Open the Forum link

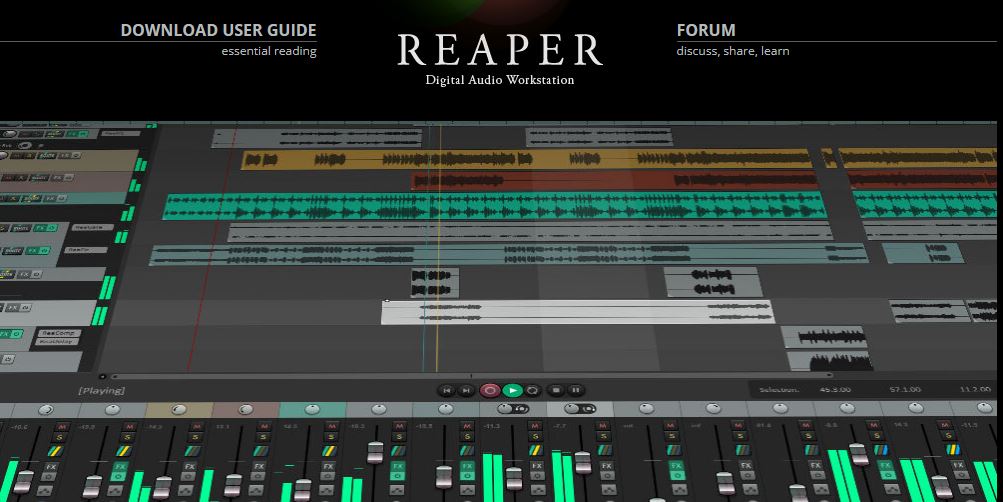pos(706,30)
